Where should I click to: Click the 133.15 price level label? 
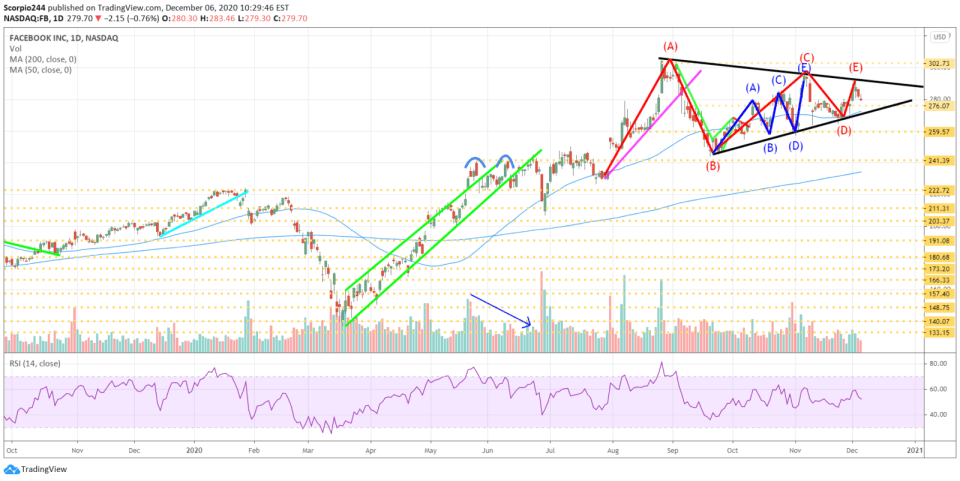point(939,333)
